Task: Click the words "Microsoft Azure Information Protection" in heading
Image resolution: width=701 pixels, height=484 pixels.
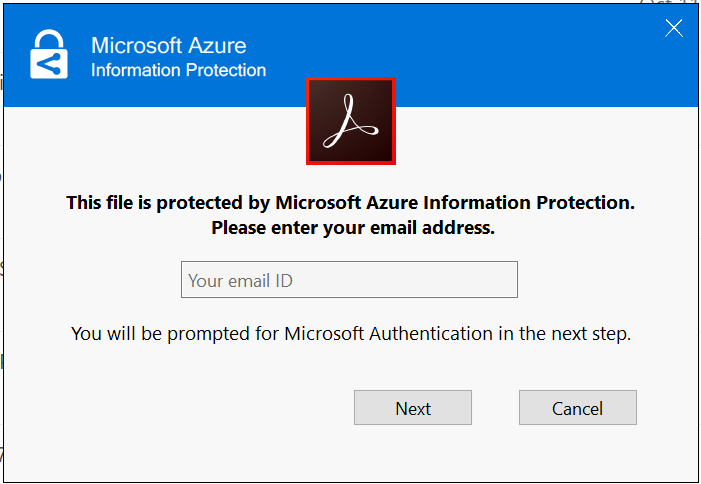Action: (453, 203)
